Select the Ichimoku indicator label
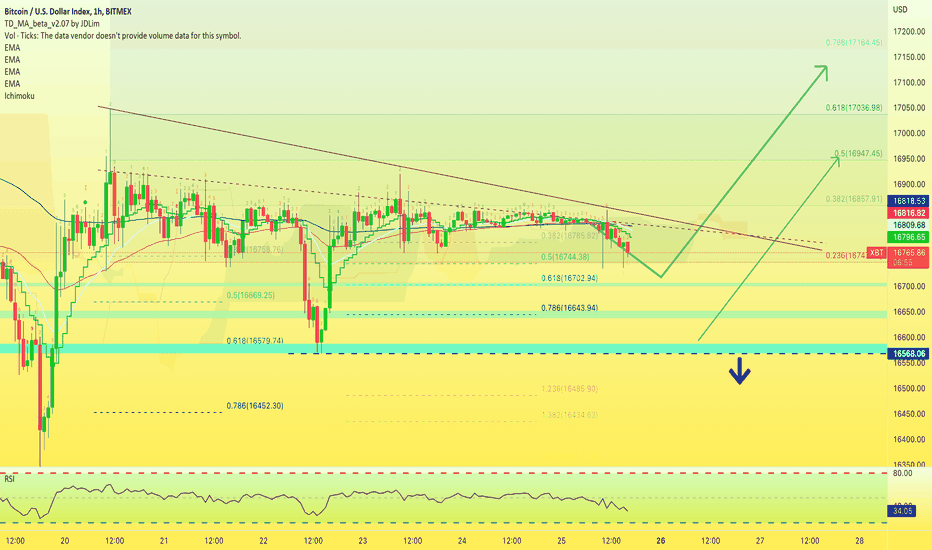This screenshot has width=932, height=550. point(20,96)
